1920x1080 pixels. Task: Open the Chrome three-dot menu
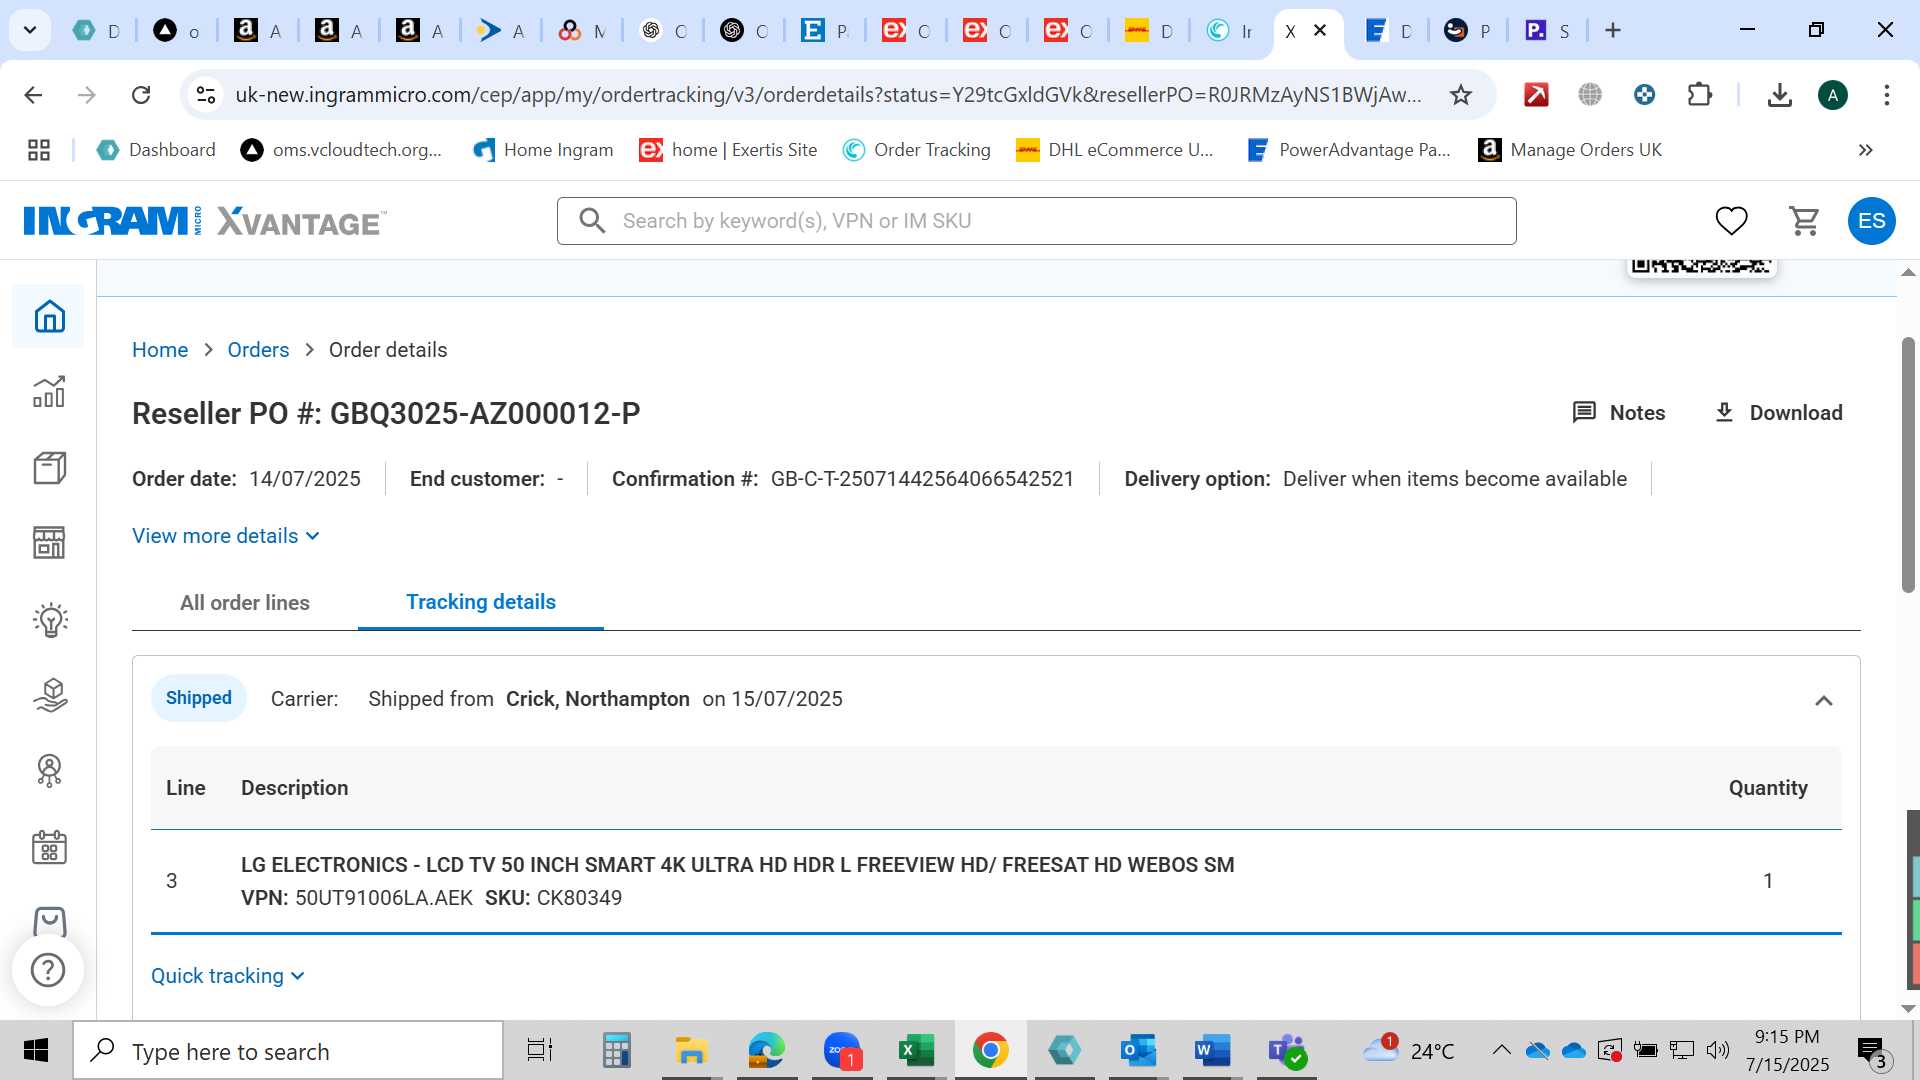coord(1886,95)
